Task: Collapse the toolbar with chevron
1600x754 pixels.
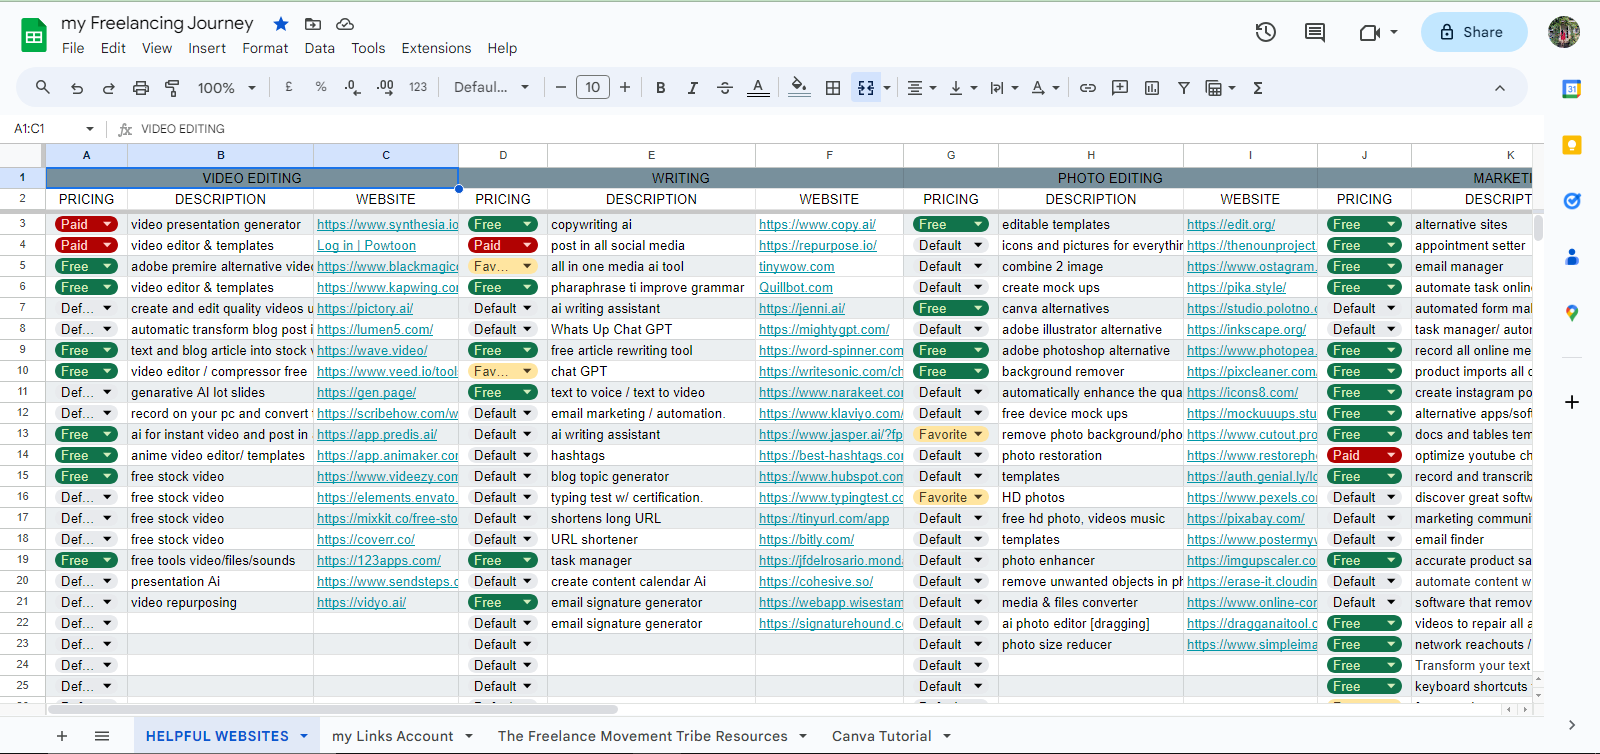Action: point(1500,88)
